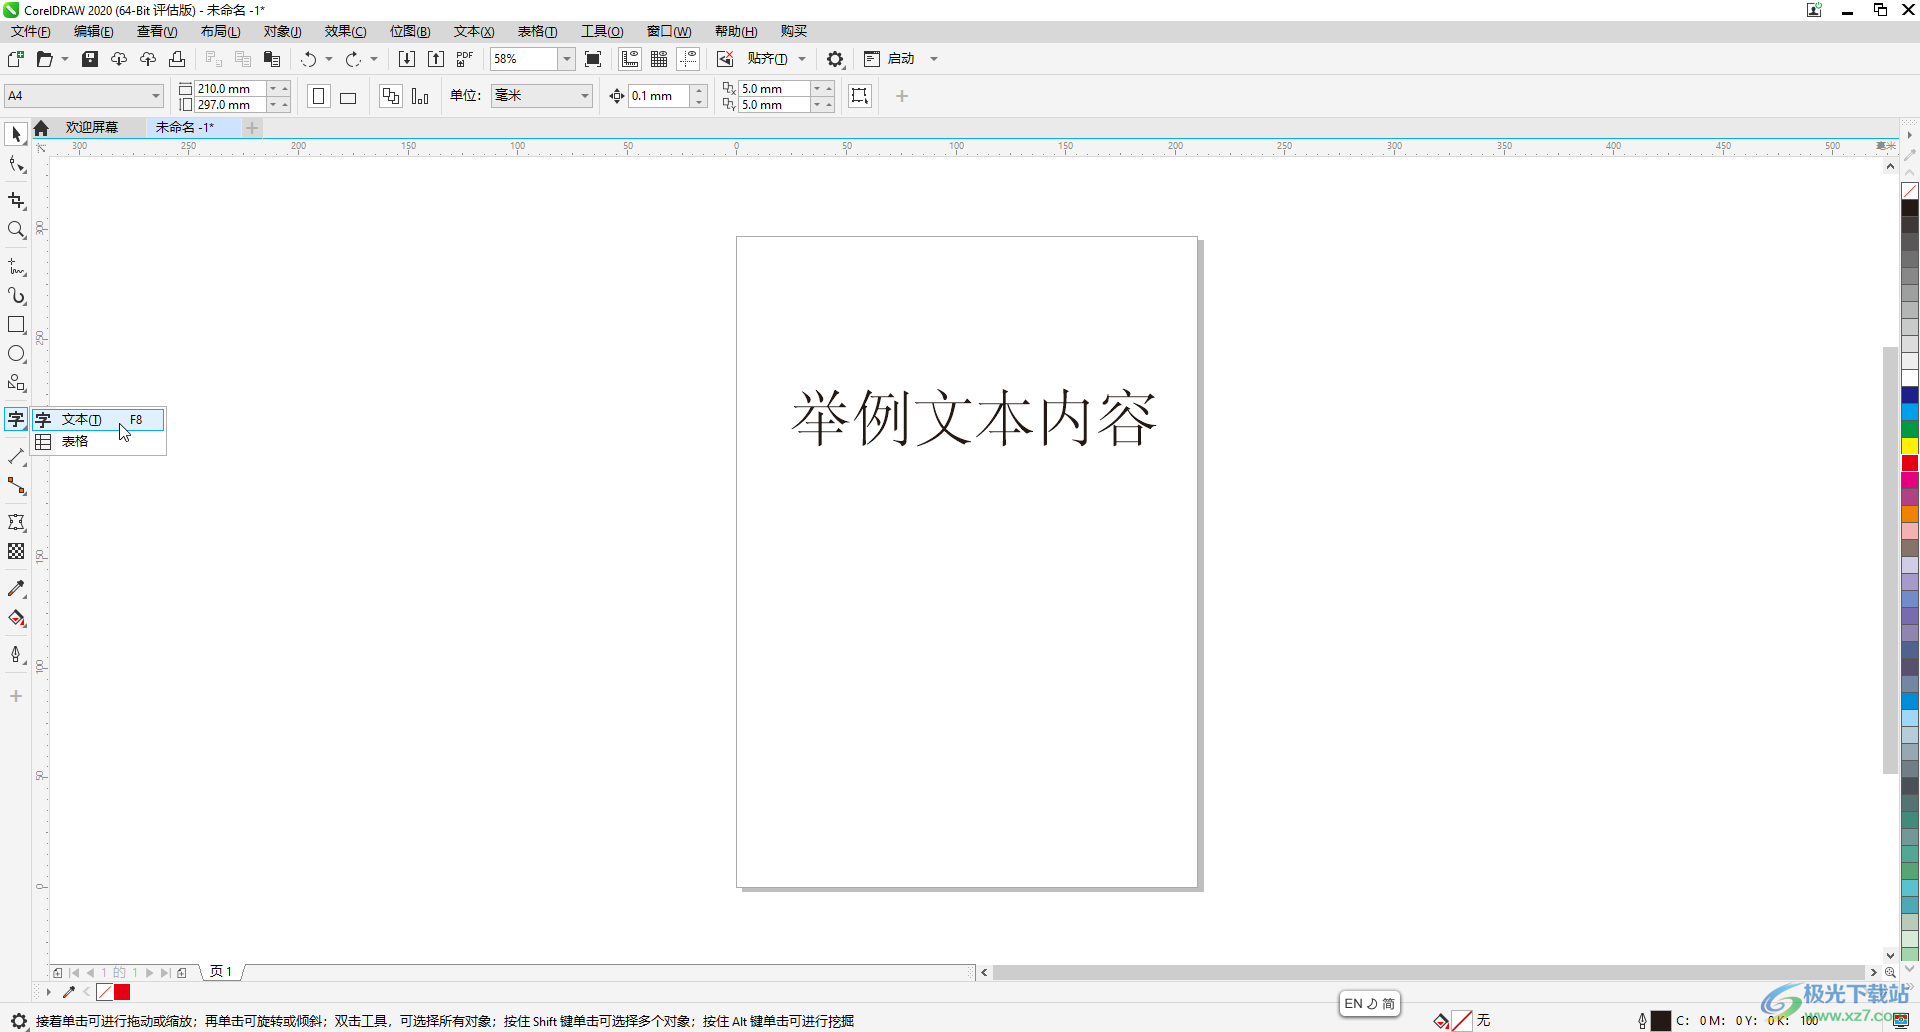Toggle Current page layout button
Image resolution: width=1920 pixels, height=1032 pixels.
pos(420,96)
